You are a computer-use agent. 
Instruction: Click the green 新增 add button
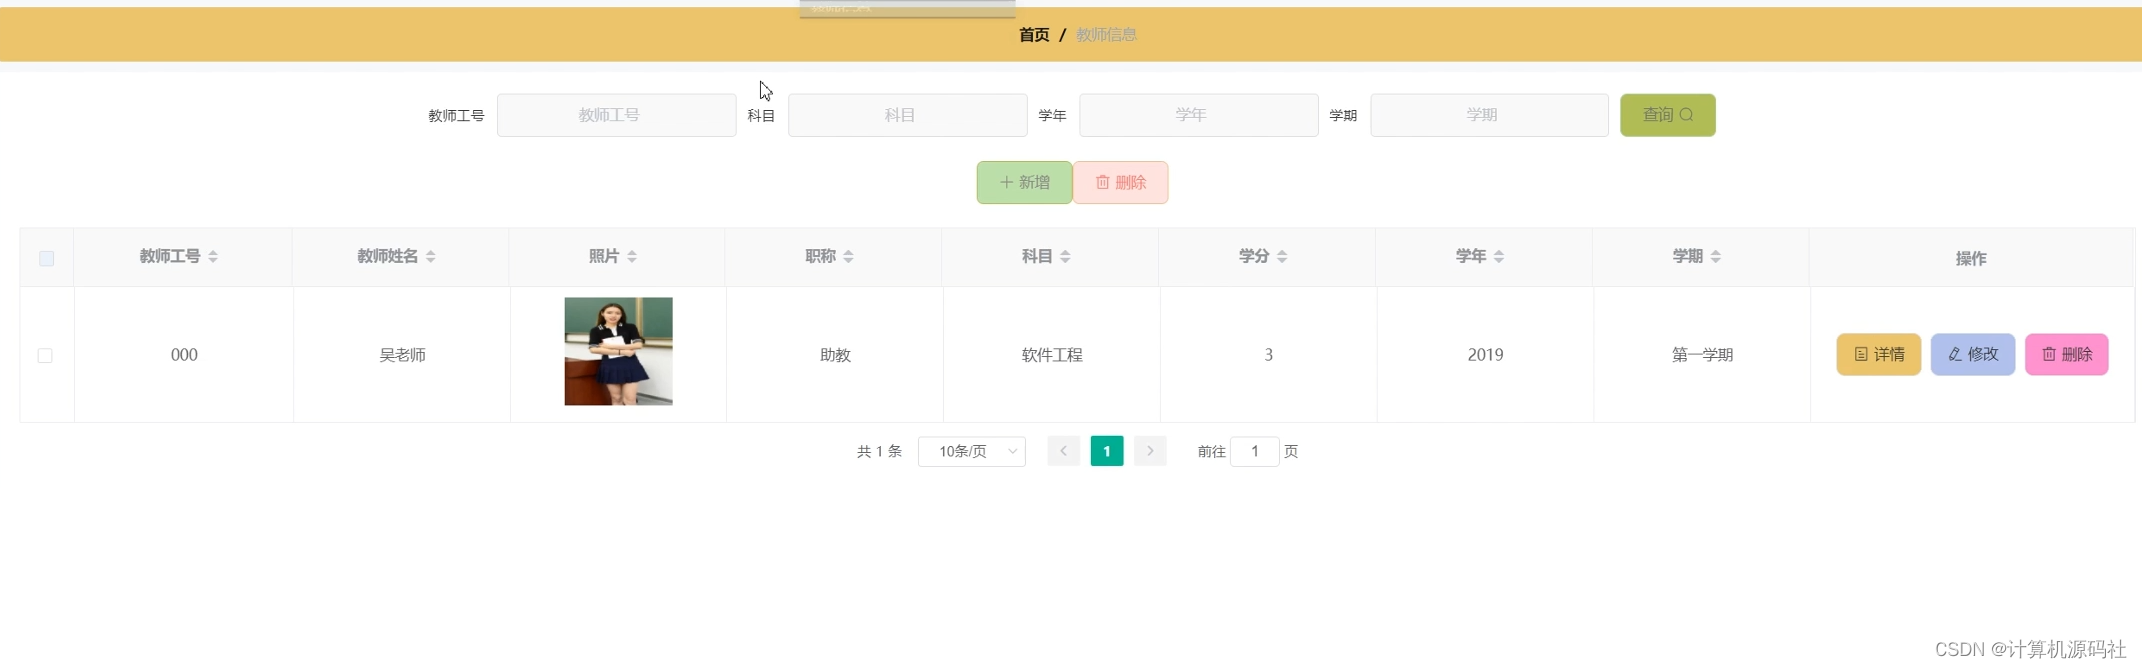coord(1024,182)
